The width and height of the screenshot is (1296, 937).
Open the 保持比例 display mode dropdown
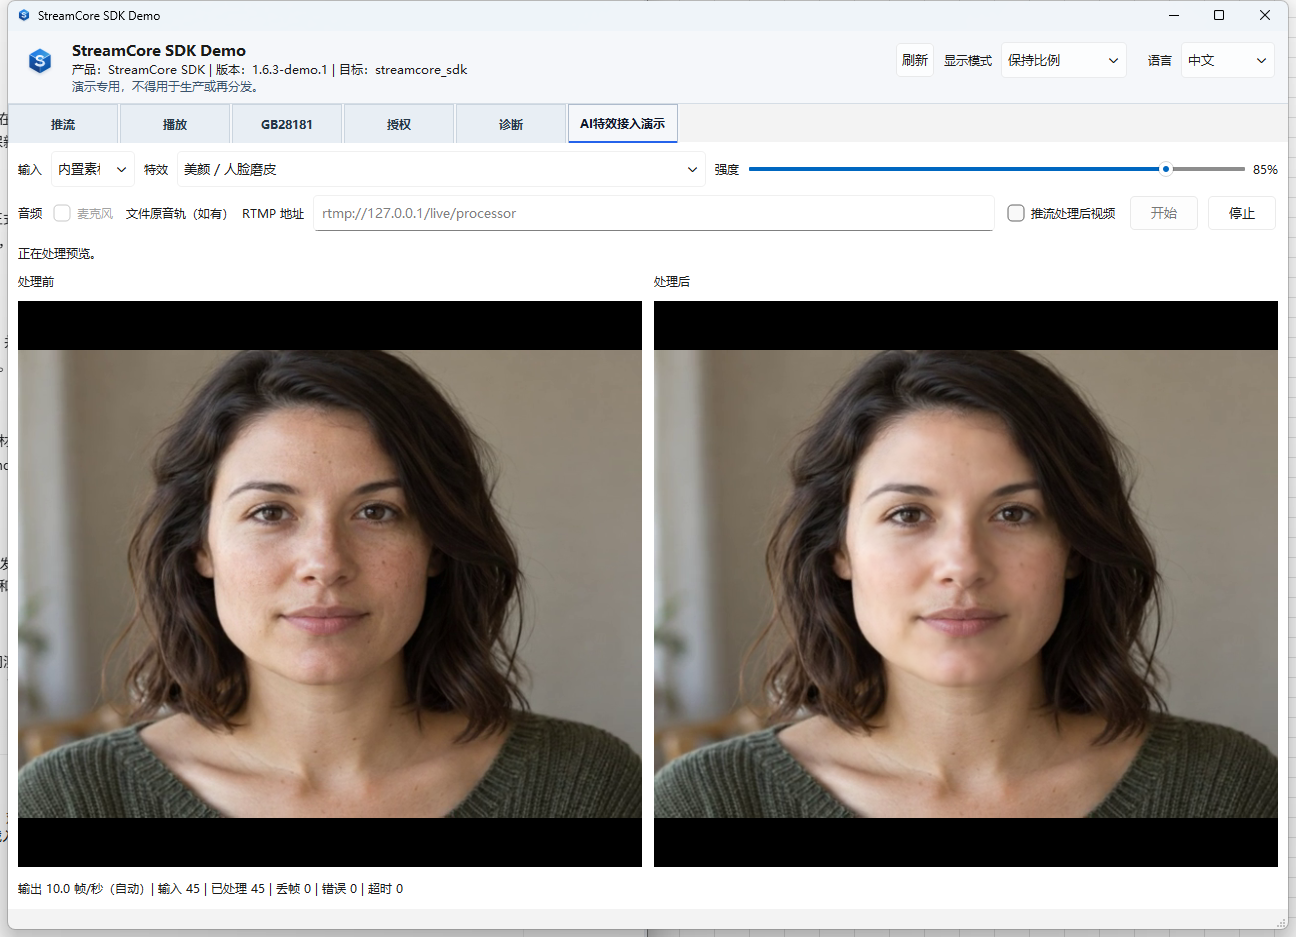pos(1063,60)
